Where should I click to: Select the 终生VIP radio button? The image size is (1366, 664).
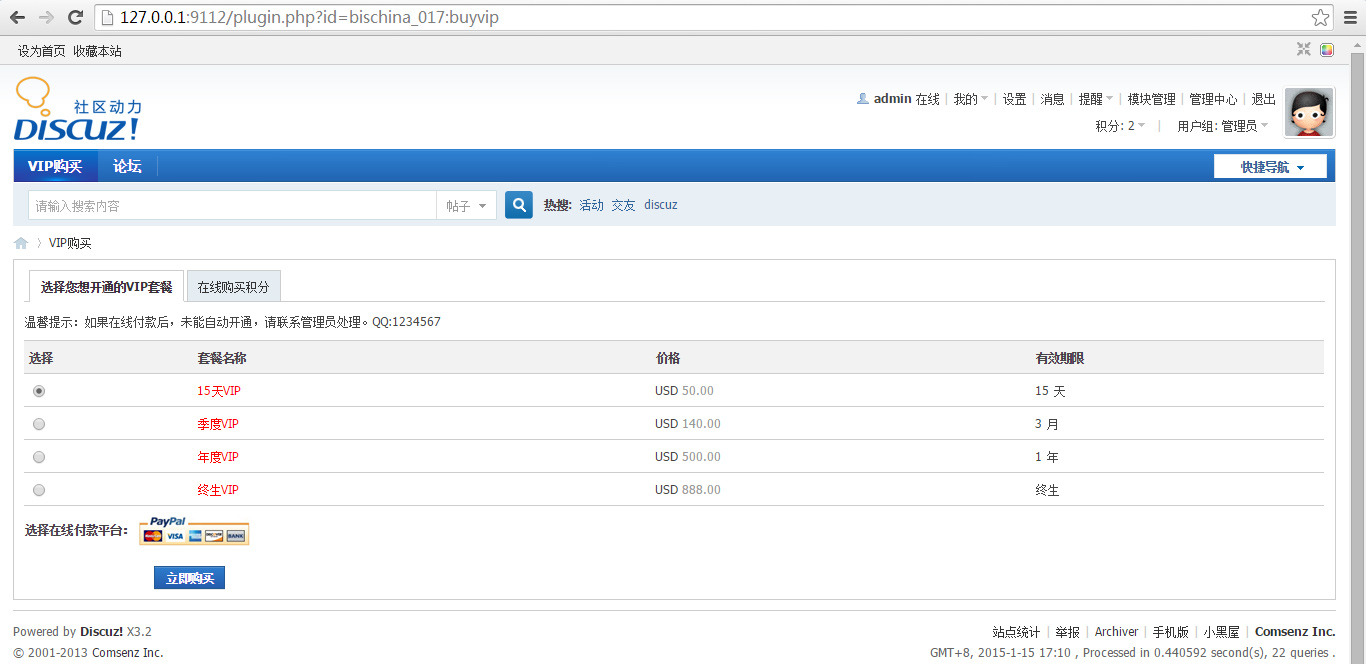click(39, 490)
